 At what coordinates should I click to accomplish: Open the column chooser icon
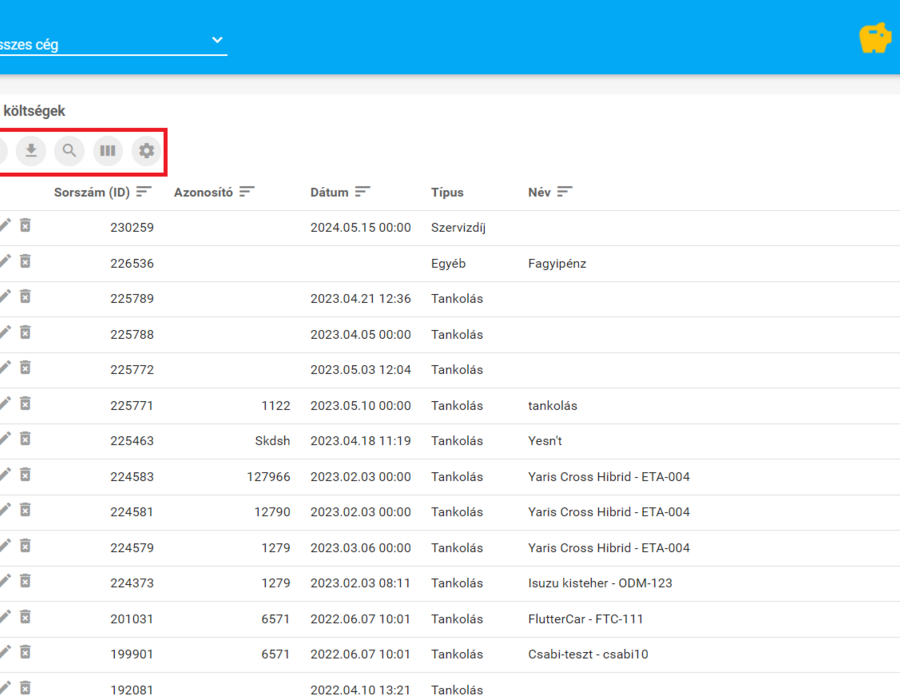coord(108,151)
